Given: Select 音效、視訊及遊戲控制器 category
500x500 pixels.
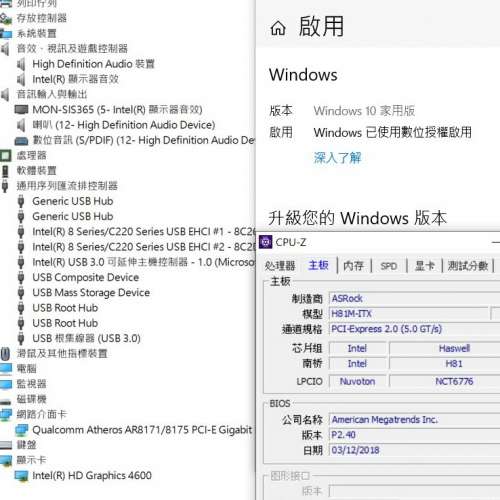Looking at the screenshot, I should [x=72, y=49].
